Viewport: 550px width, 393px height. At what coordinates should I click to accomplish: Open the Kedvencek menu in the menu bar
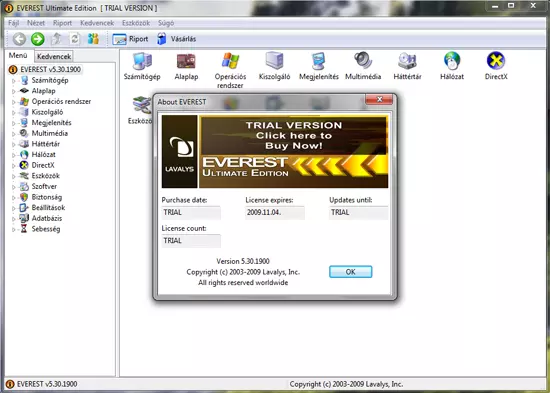(x=97, y=23)
